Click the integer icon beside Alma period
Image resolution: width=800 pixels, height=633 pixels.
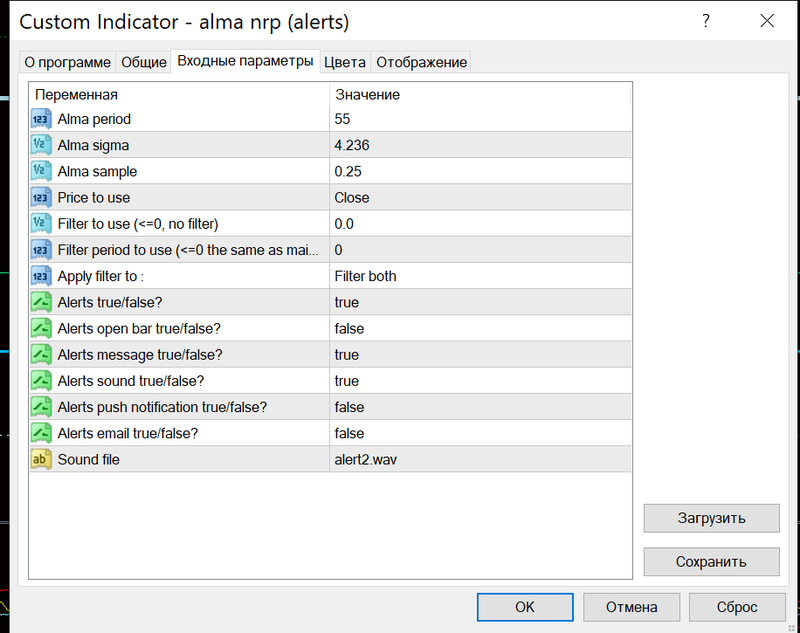coord(41,119)
